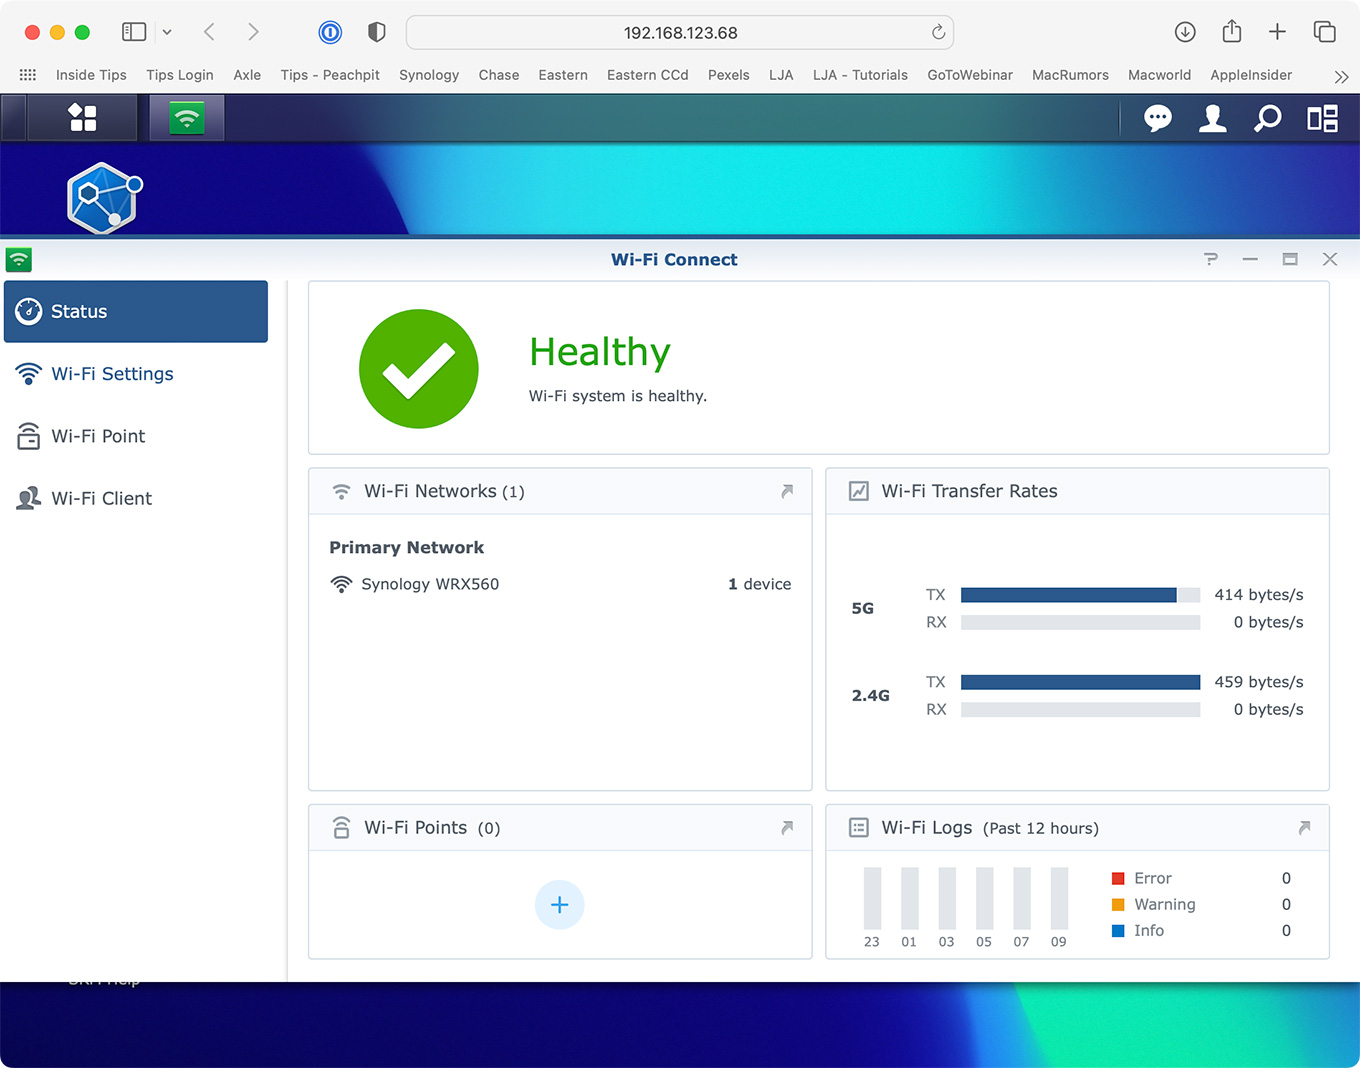Open the widgets panel icon

(1322, 119)
